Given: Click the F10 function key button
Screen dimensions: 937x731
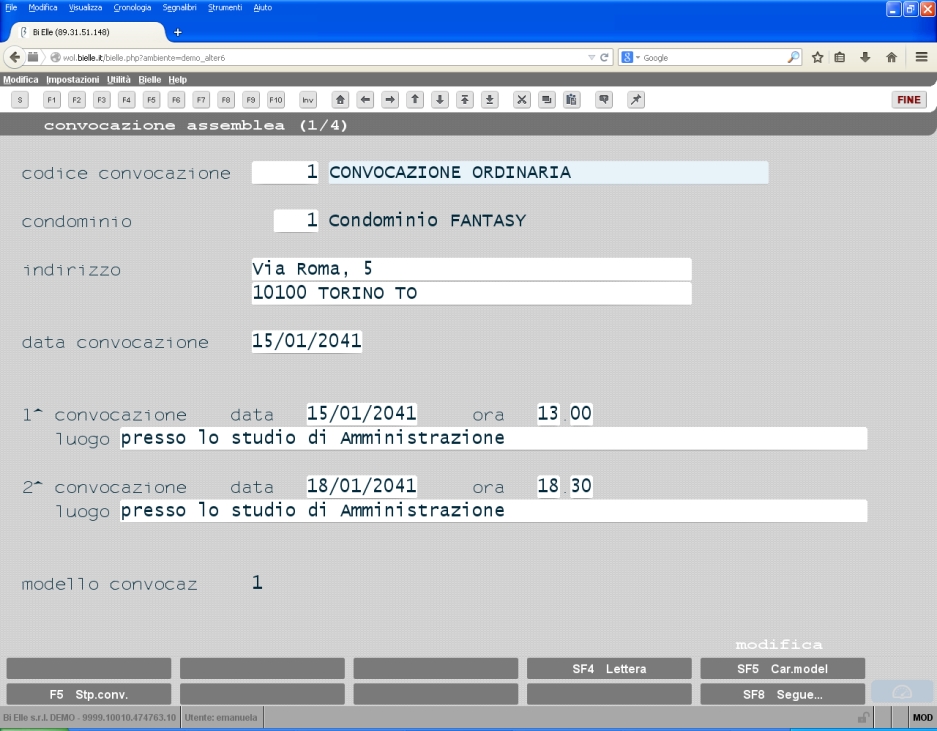Looking at the screenshot, I should click(275, 100).
